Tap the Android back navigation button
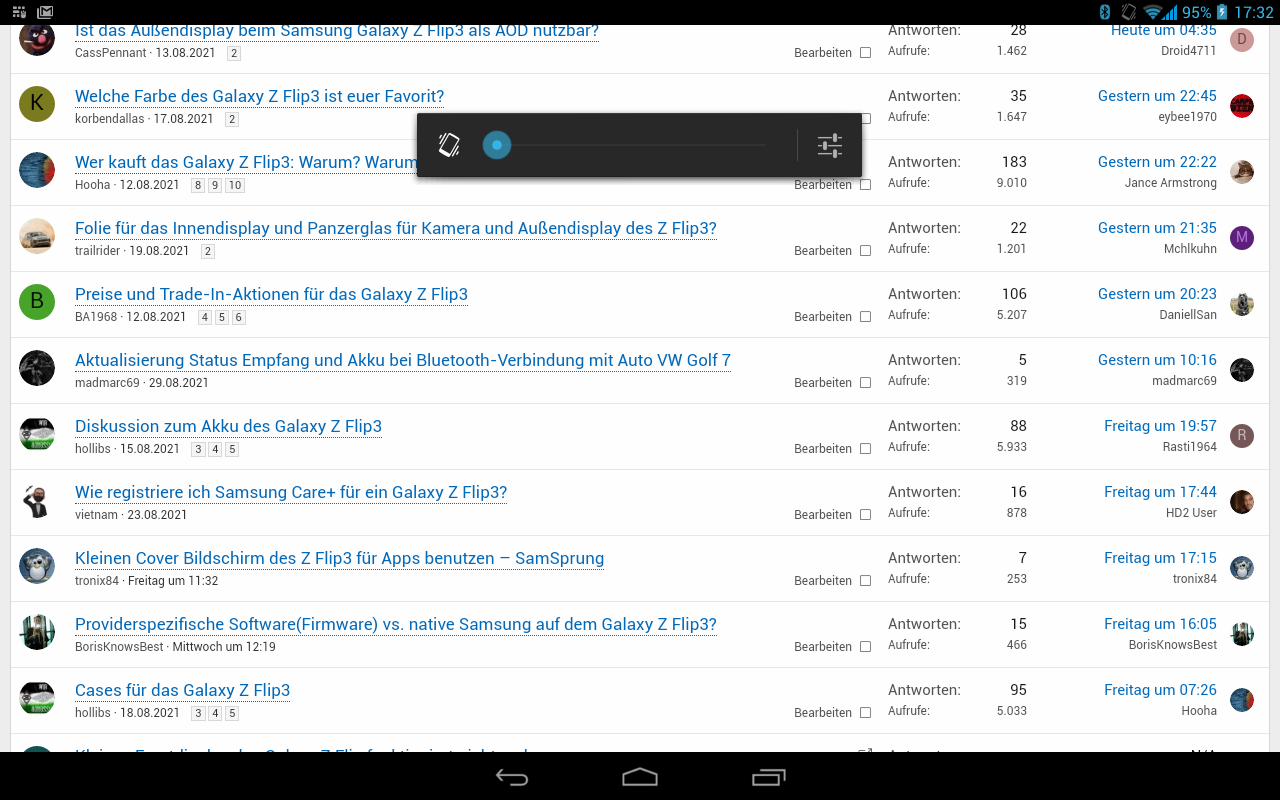The image size is (1280, 800). 512,777
